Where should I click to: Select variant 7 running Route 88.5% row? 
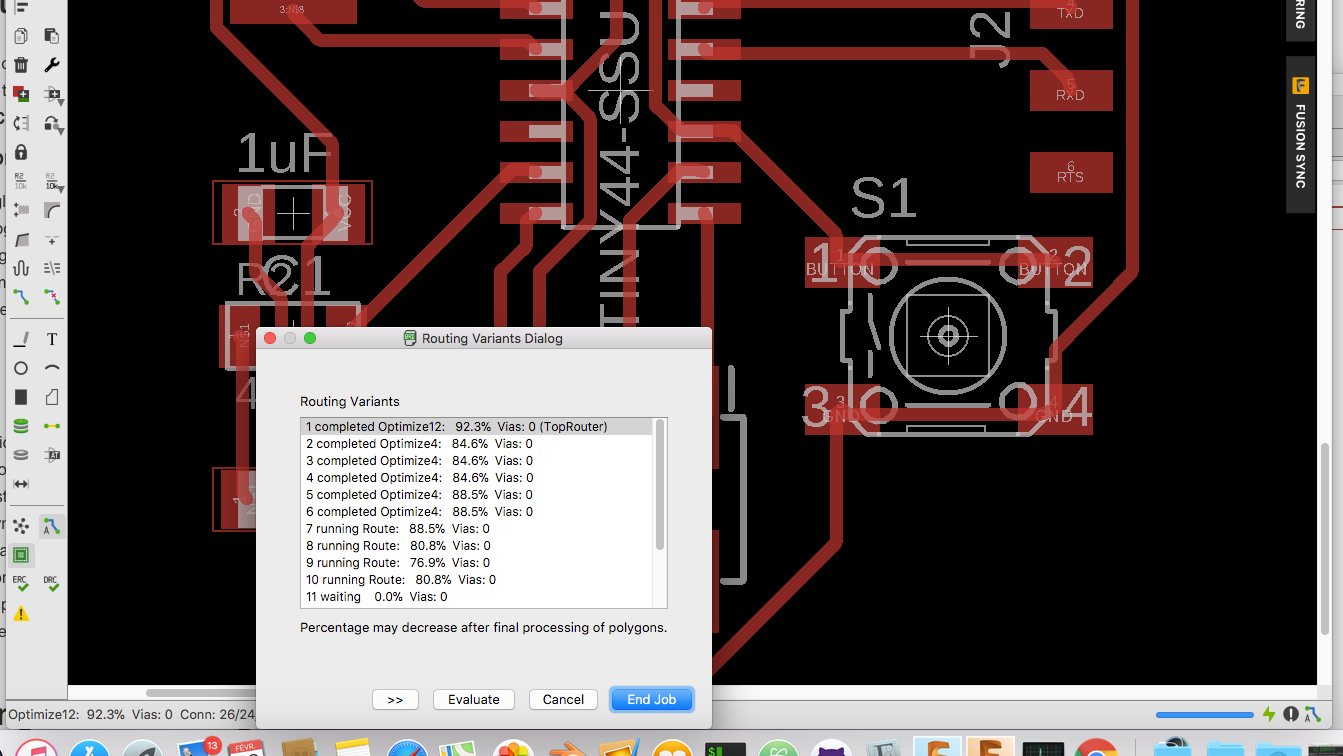point(477,529)
